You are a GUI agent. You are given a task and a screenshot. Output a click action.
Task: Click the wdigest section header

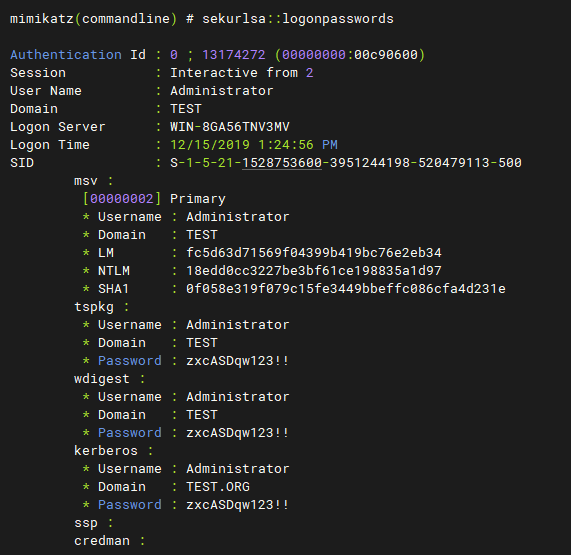[109, 379]
